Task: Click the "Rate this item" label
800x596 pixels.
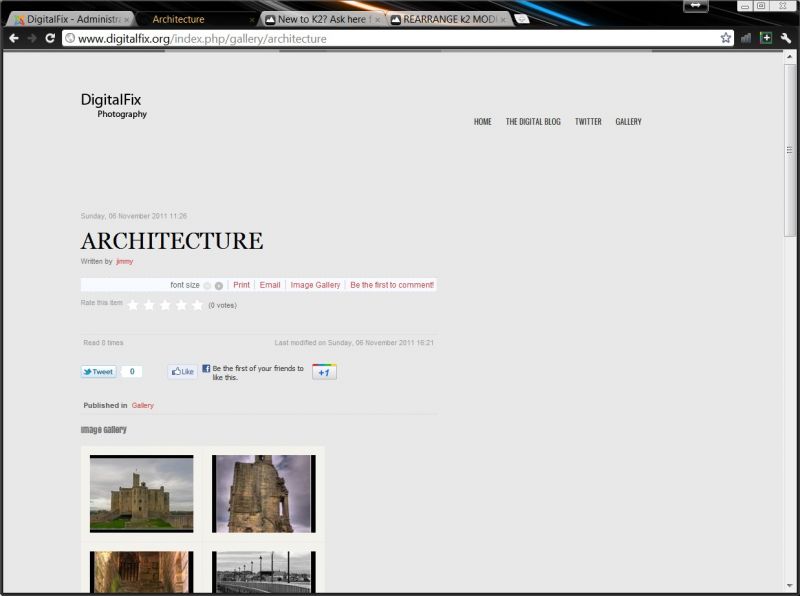Action: tap(102, 303)
